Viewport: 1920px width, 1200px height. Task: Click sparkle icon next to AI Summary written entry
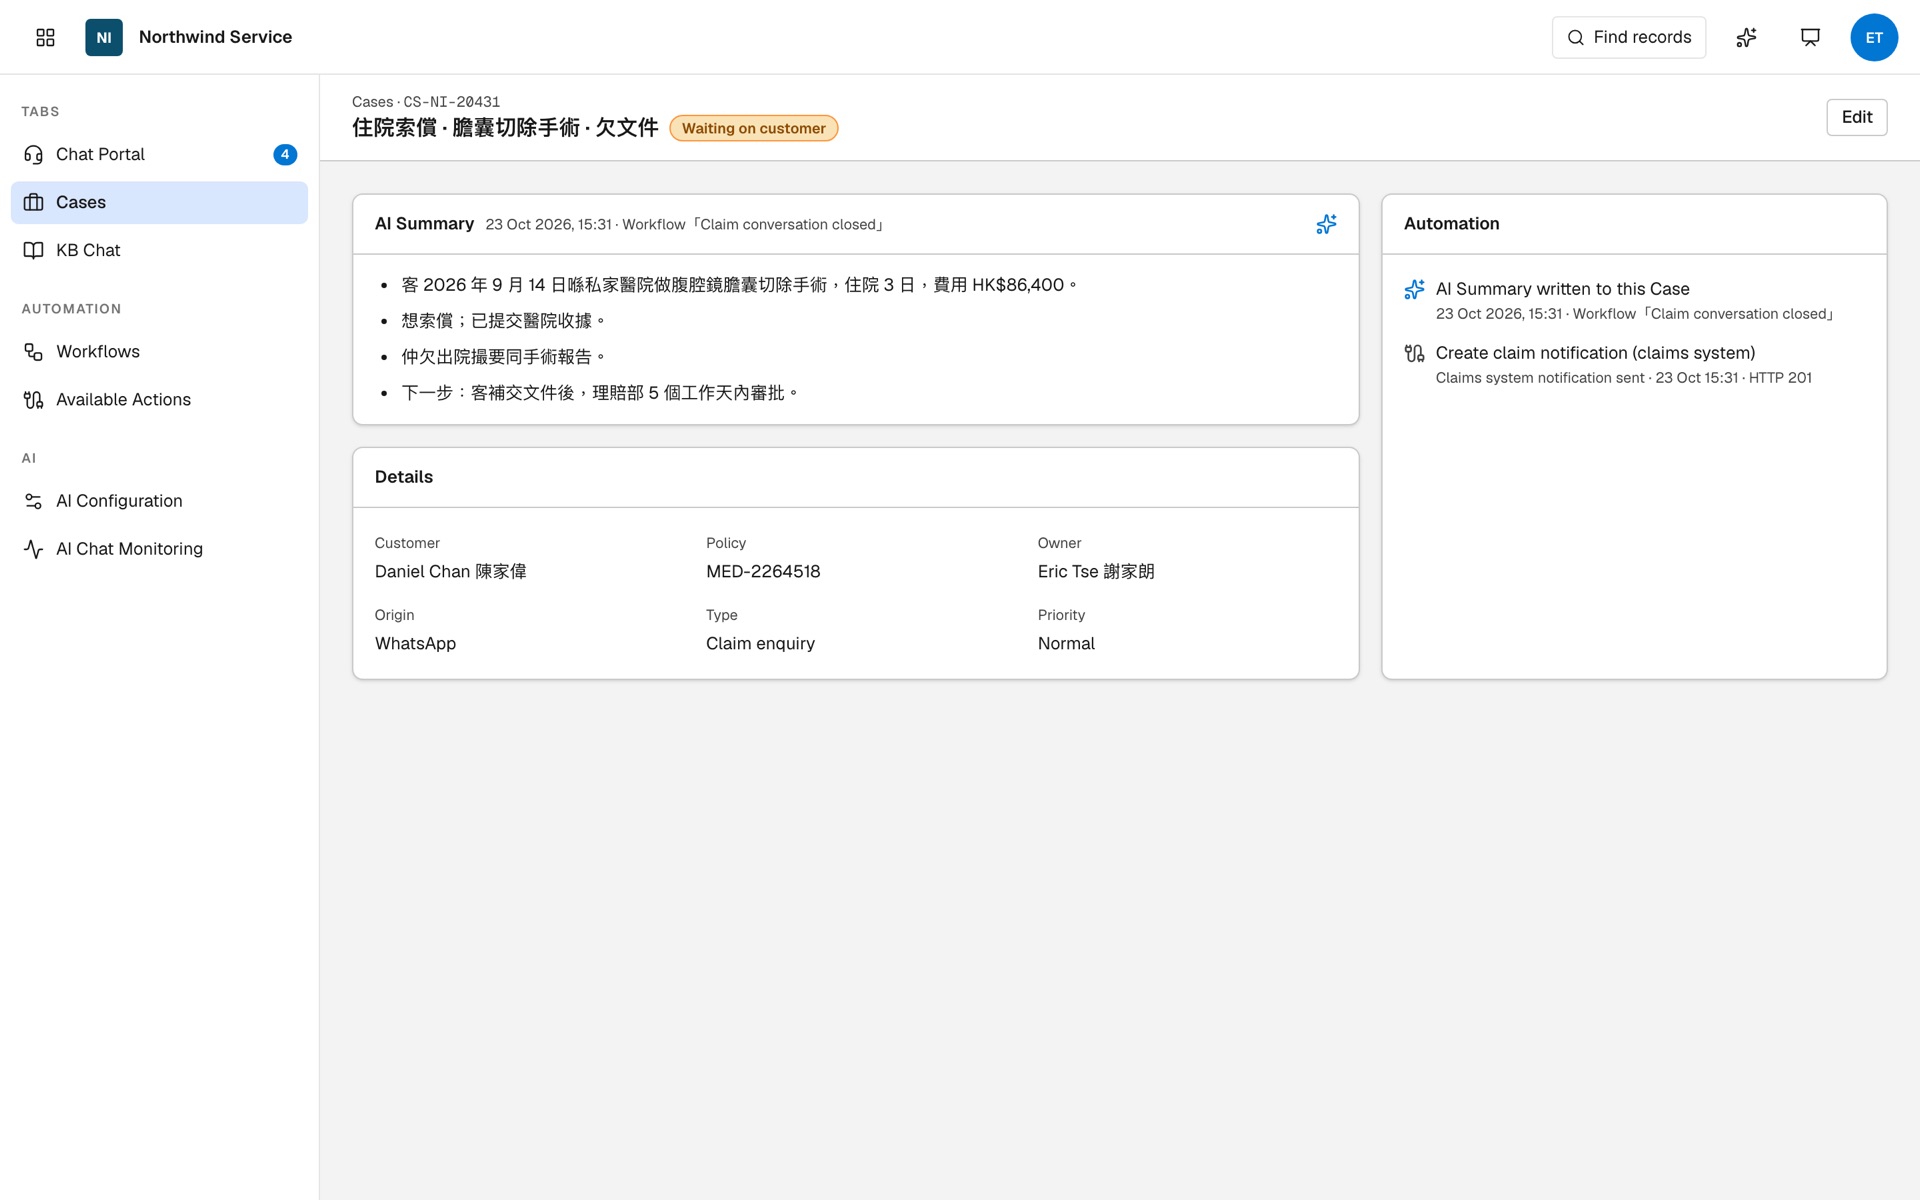click(1414, 289)
